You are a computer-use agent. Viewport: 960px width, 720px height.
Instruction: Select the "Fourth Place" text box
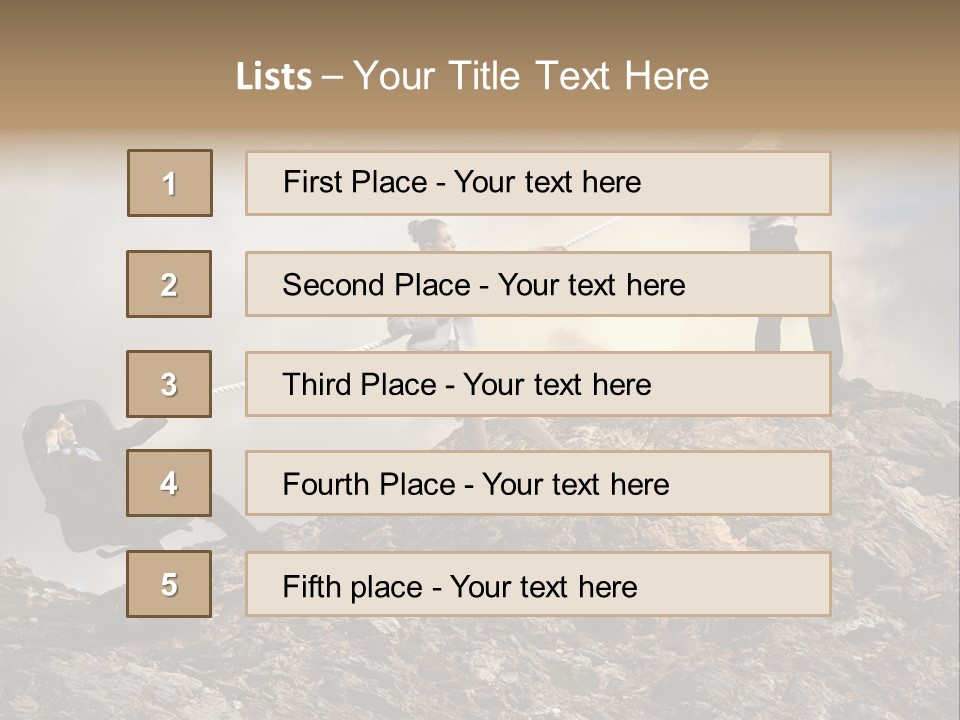tap(538, 484)
